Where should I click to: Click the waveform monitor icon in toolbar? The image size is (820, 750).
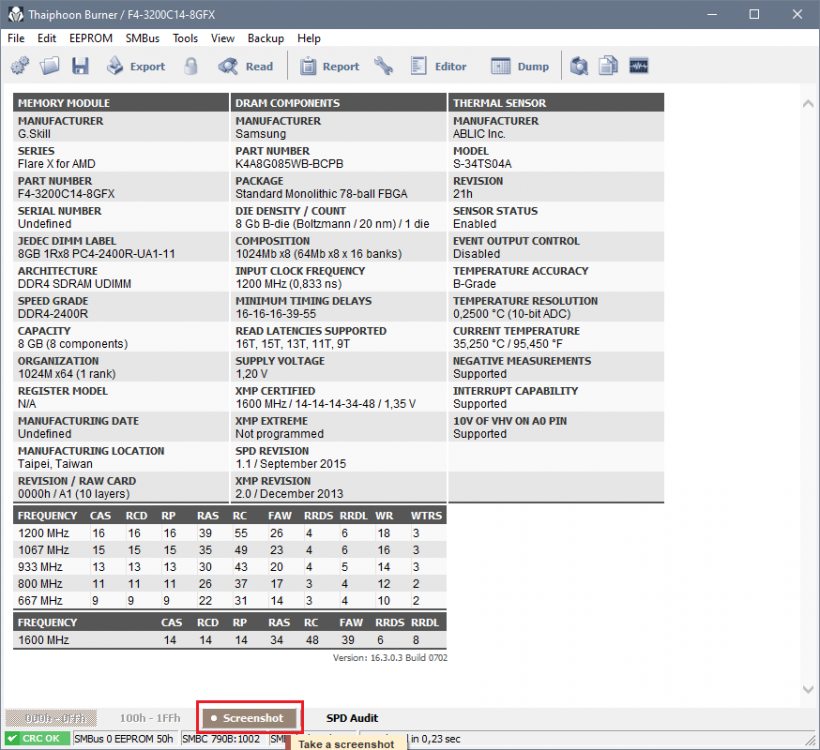(638, 66)
